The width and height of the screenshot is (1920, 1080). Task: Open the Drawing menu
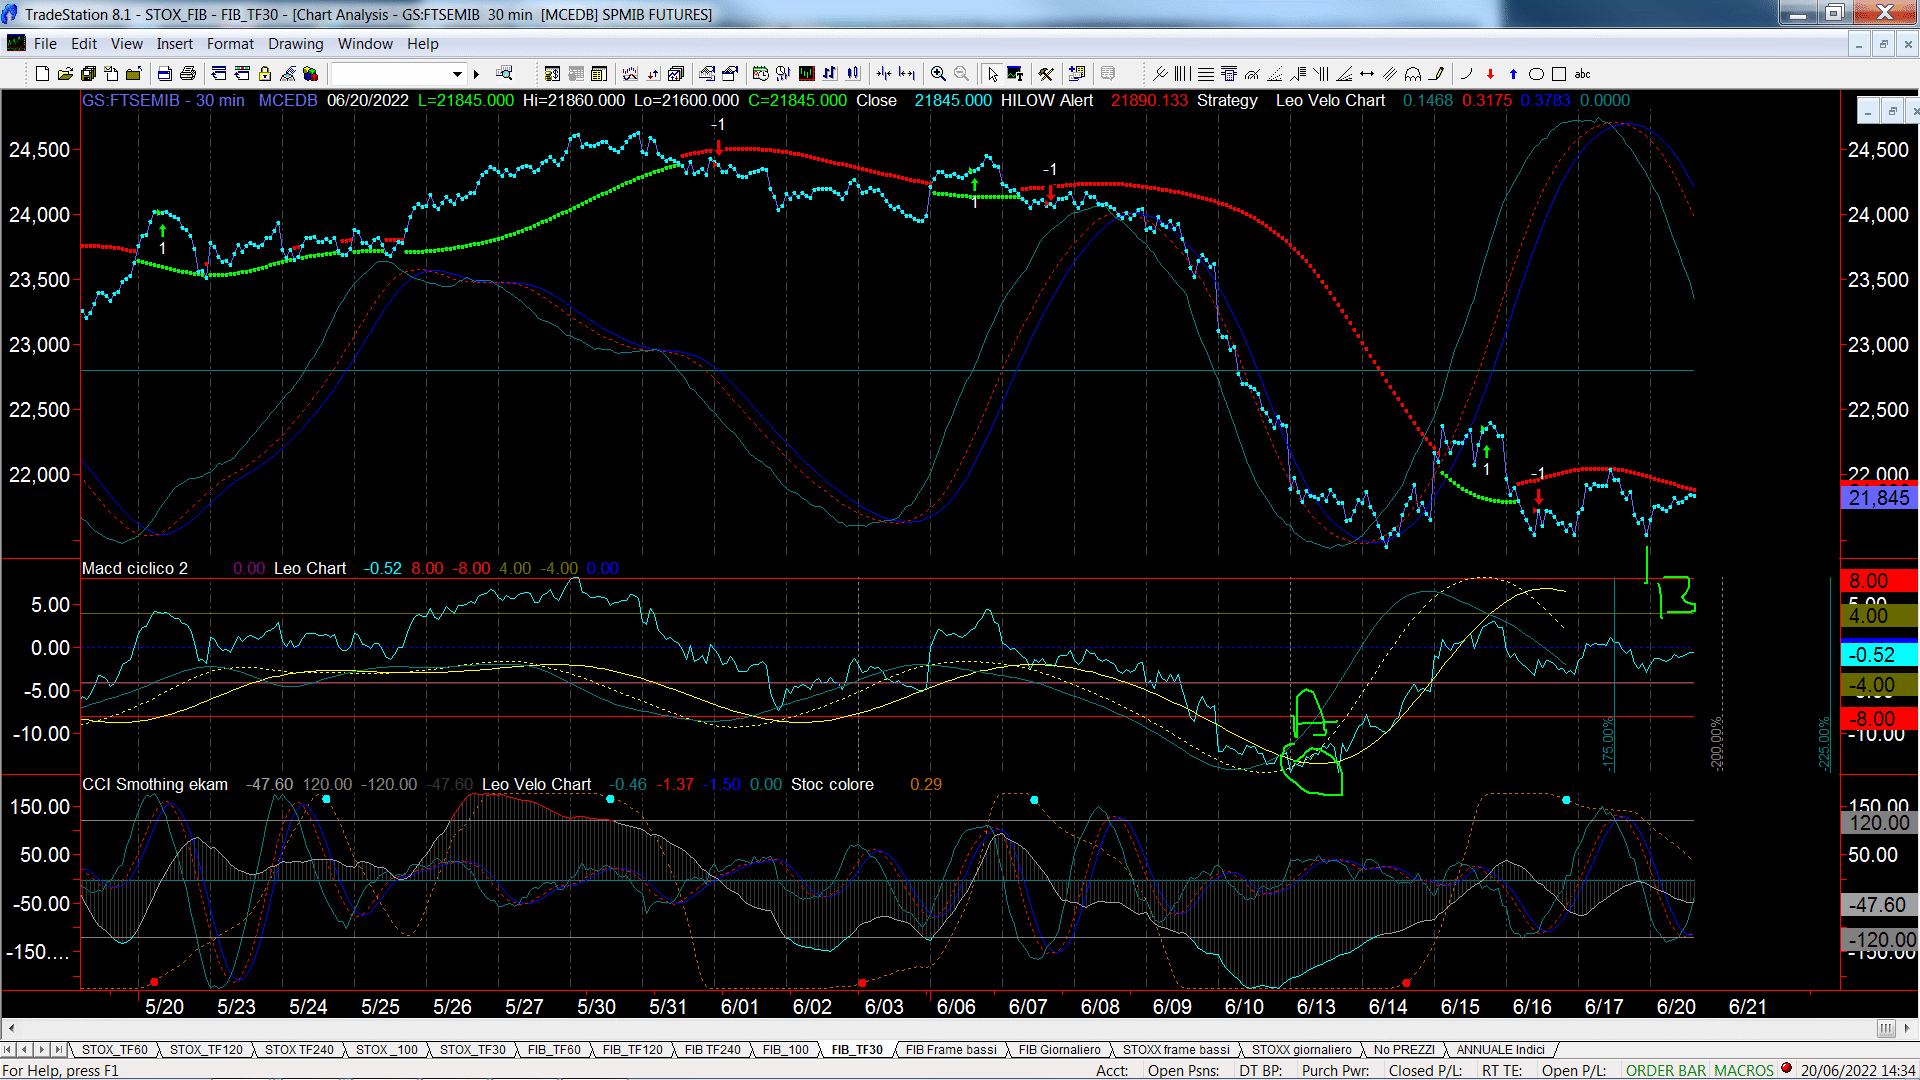(x=296, y=44)
